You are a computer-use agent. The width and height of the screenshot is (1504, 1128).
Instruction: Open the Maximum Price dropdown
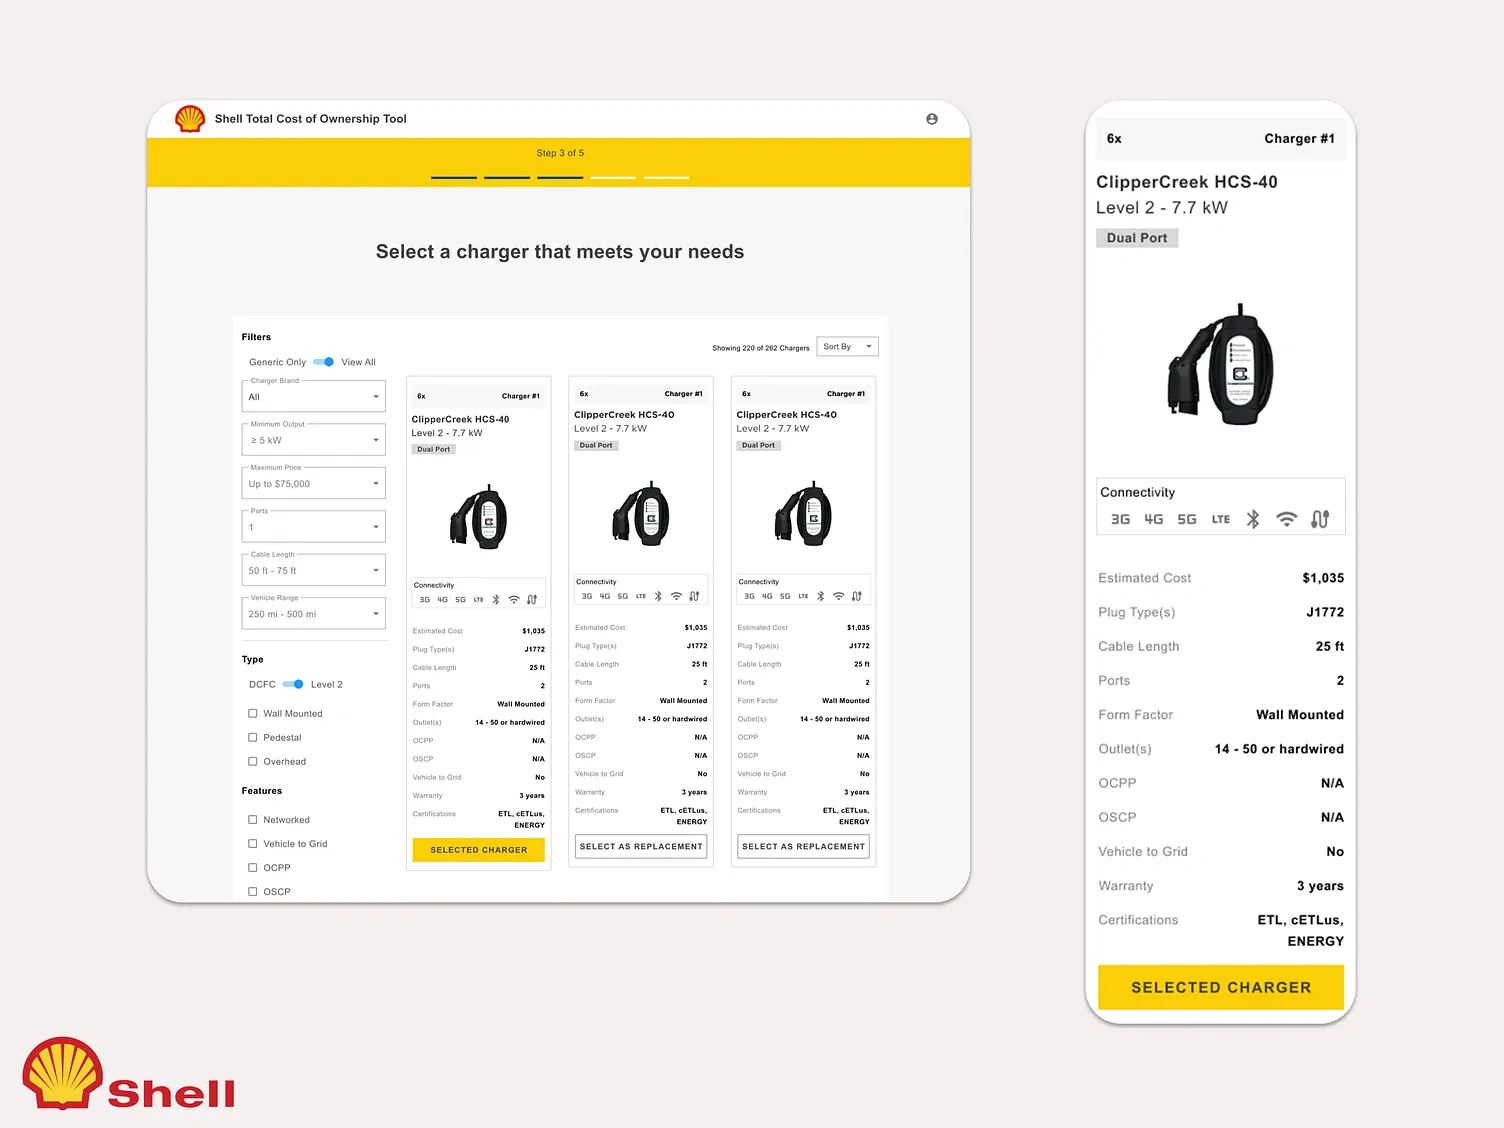tap(314, 484)
